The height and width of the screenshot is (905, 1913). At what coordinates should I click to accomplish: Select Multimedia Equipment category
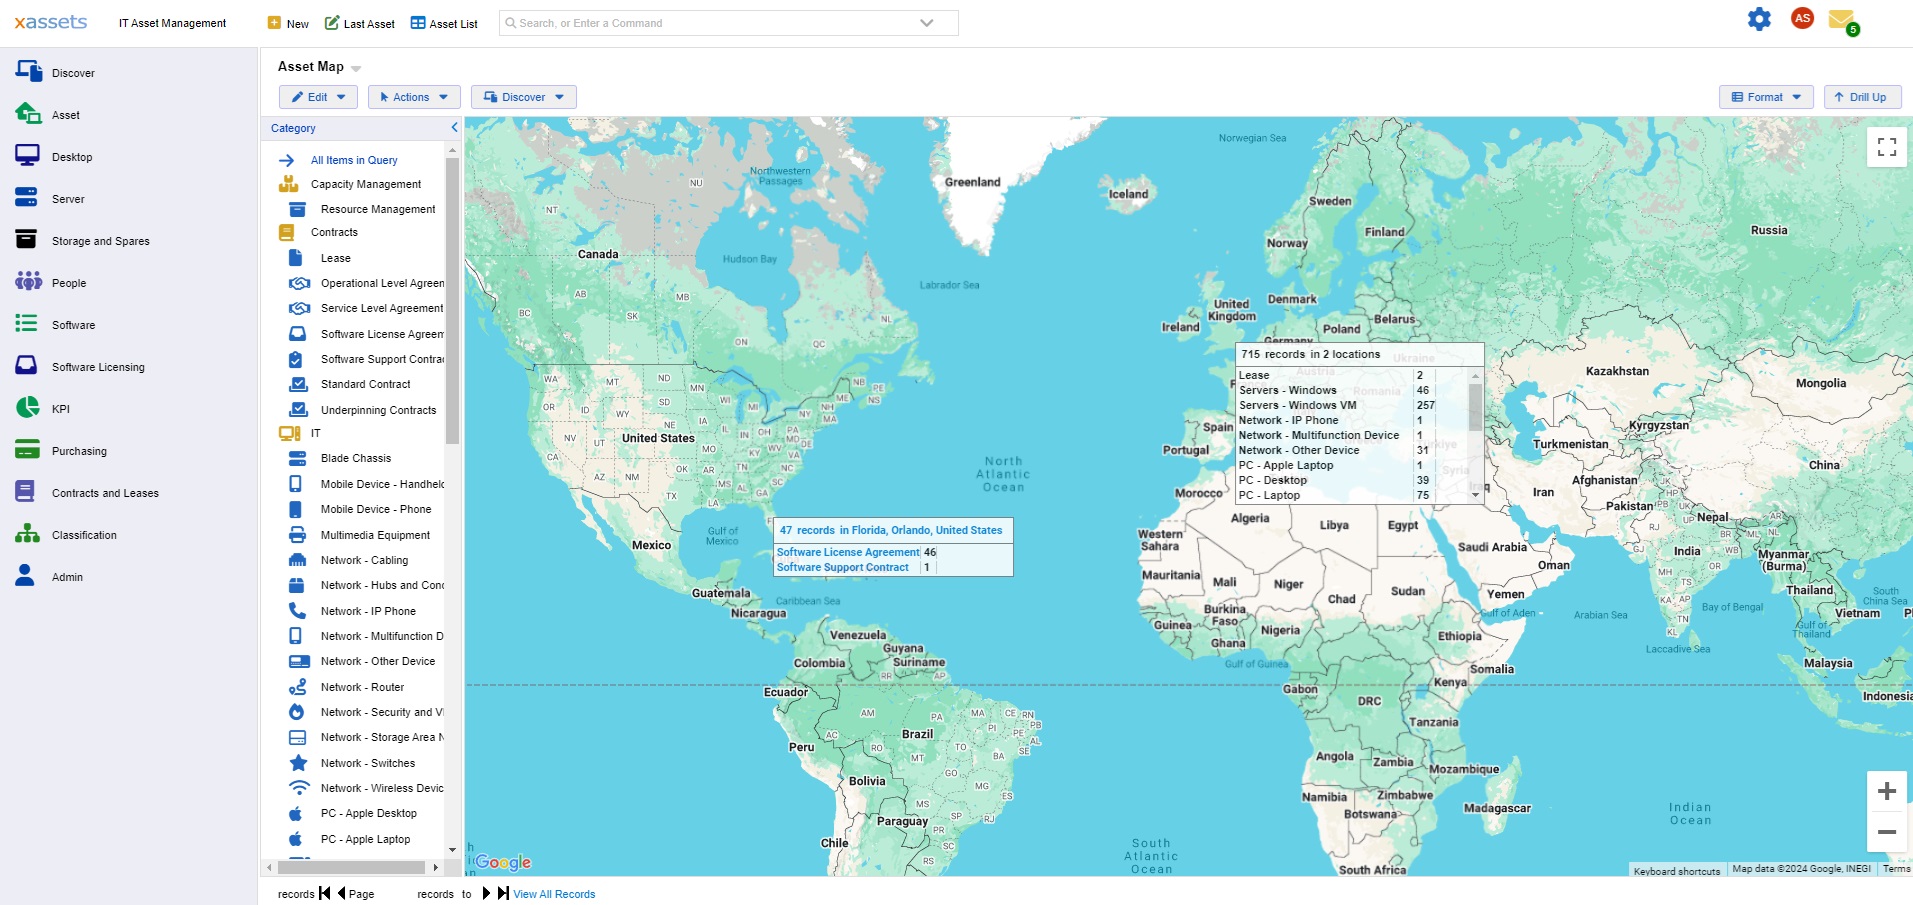375,535
